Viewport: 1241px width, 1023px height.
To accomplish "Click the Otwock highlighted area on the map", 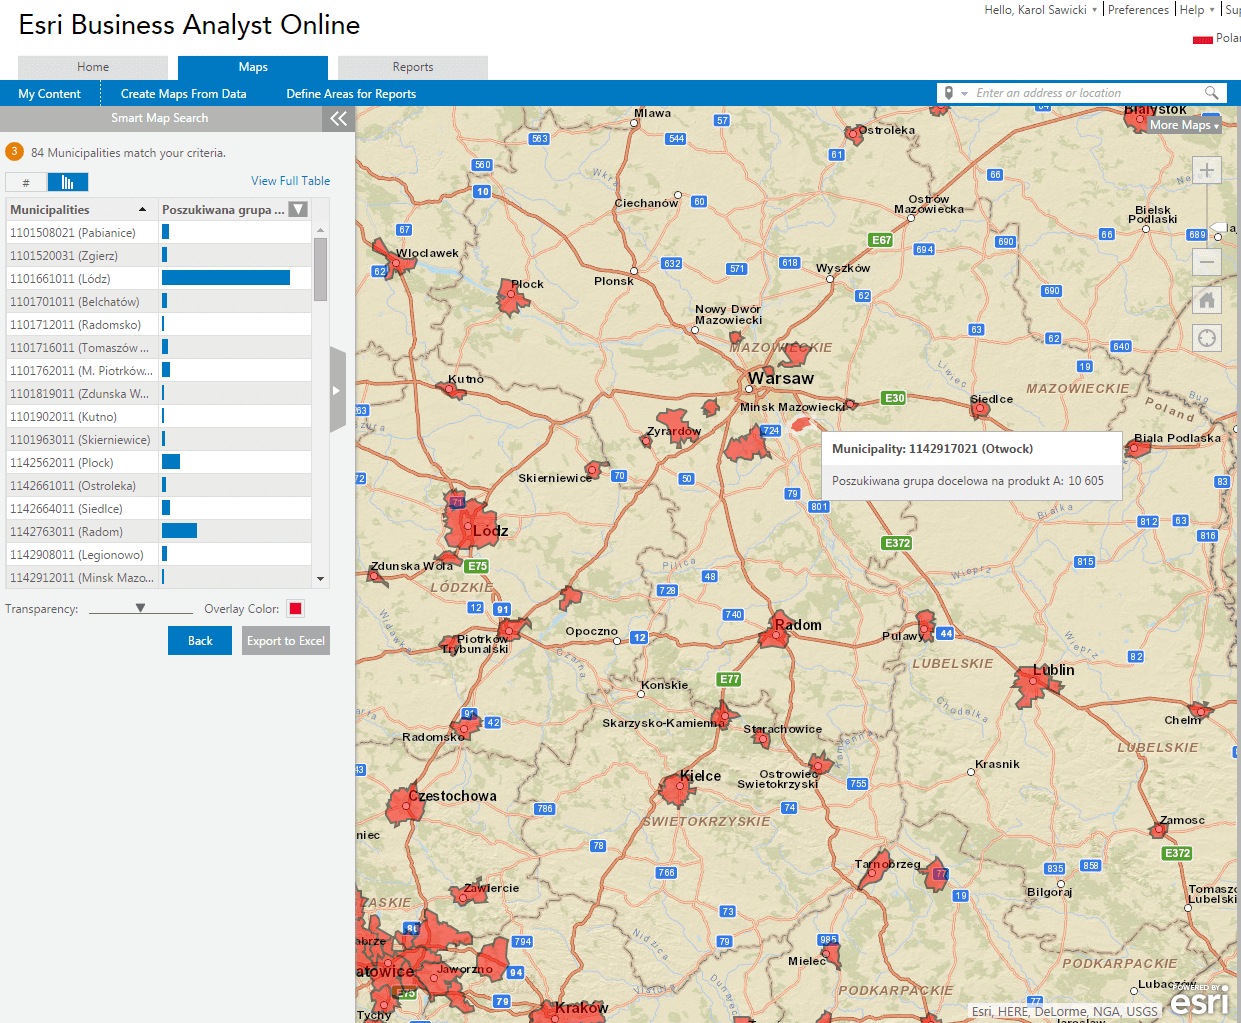I will click(801, 424).
